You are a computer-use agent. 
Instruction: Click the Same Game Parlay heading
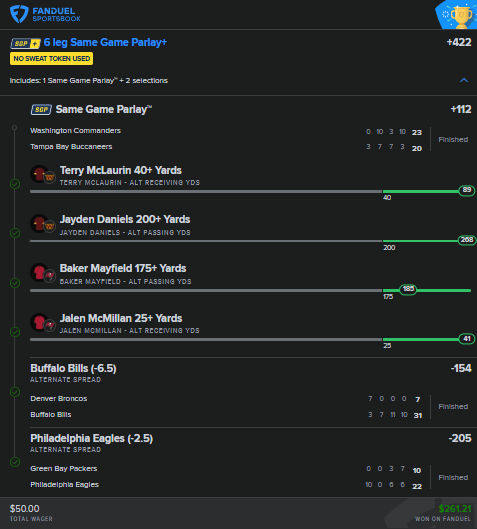(x=104, y=110)
